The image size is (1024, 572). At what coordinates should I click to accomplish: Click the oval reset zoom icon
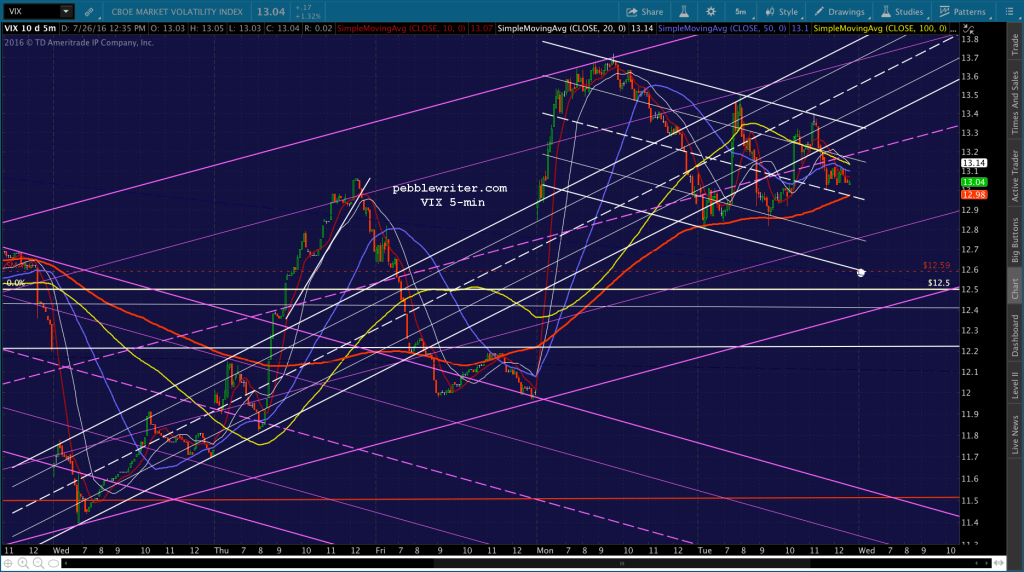click(54, 563)
